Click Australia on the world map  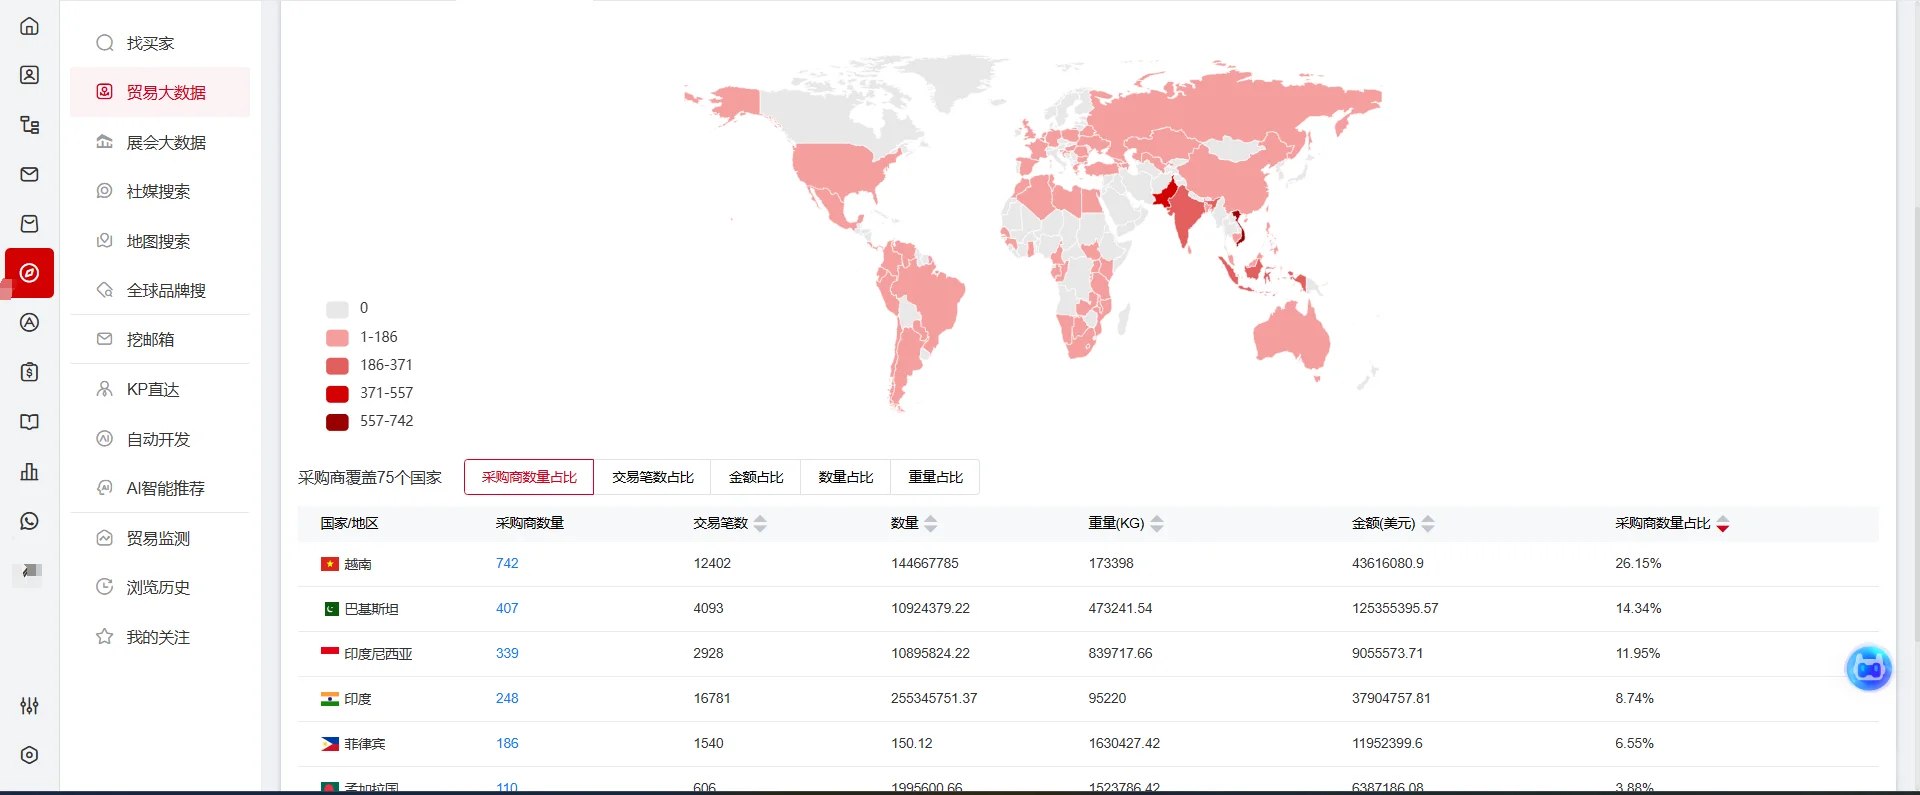point(1290,335)
